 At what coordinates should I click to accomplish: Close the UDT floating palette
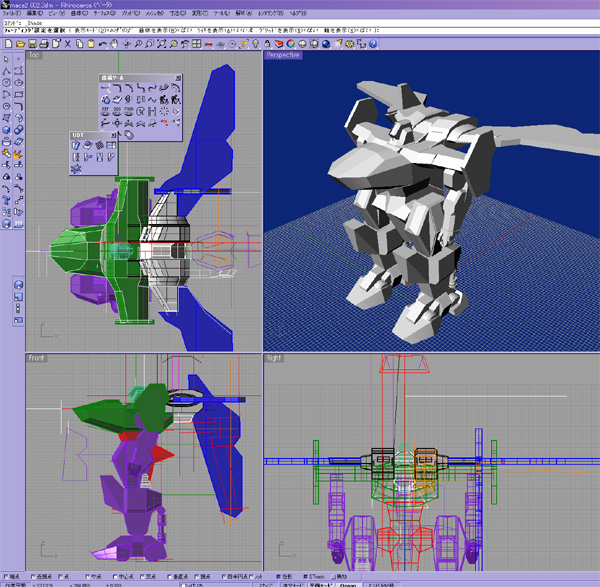(x=114, y=135)
